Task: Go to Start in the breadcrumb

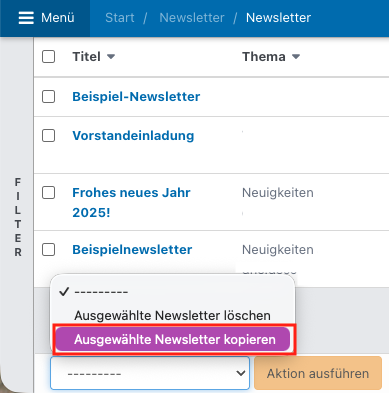Action: (120, 18)
